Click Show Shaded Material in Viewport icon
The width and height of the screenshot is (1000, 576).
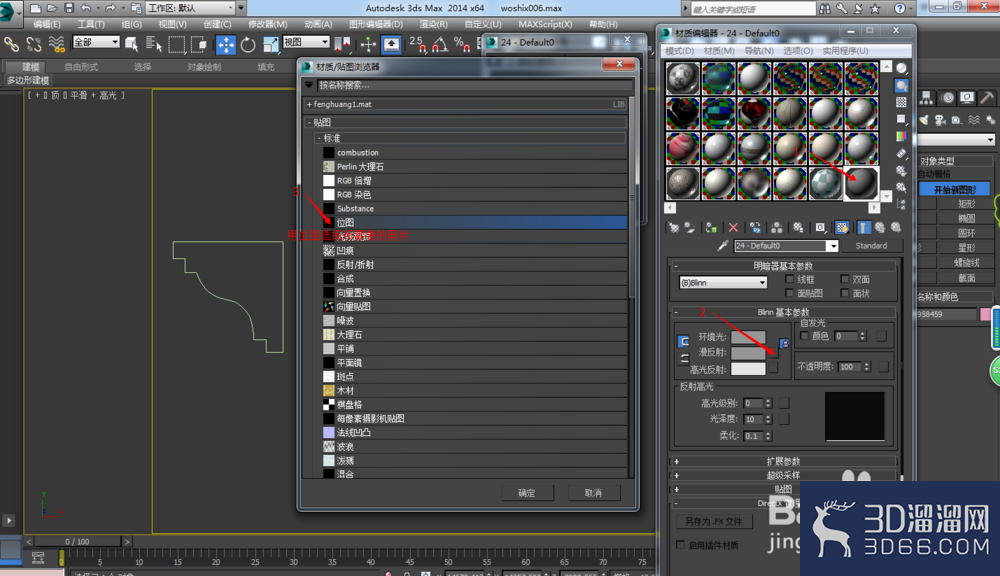[x=842, y=227]
